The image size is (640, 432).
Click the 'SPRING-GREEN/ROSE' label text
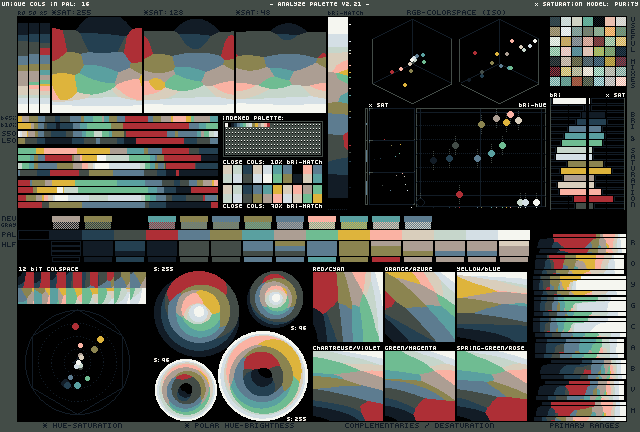491,348
